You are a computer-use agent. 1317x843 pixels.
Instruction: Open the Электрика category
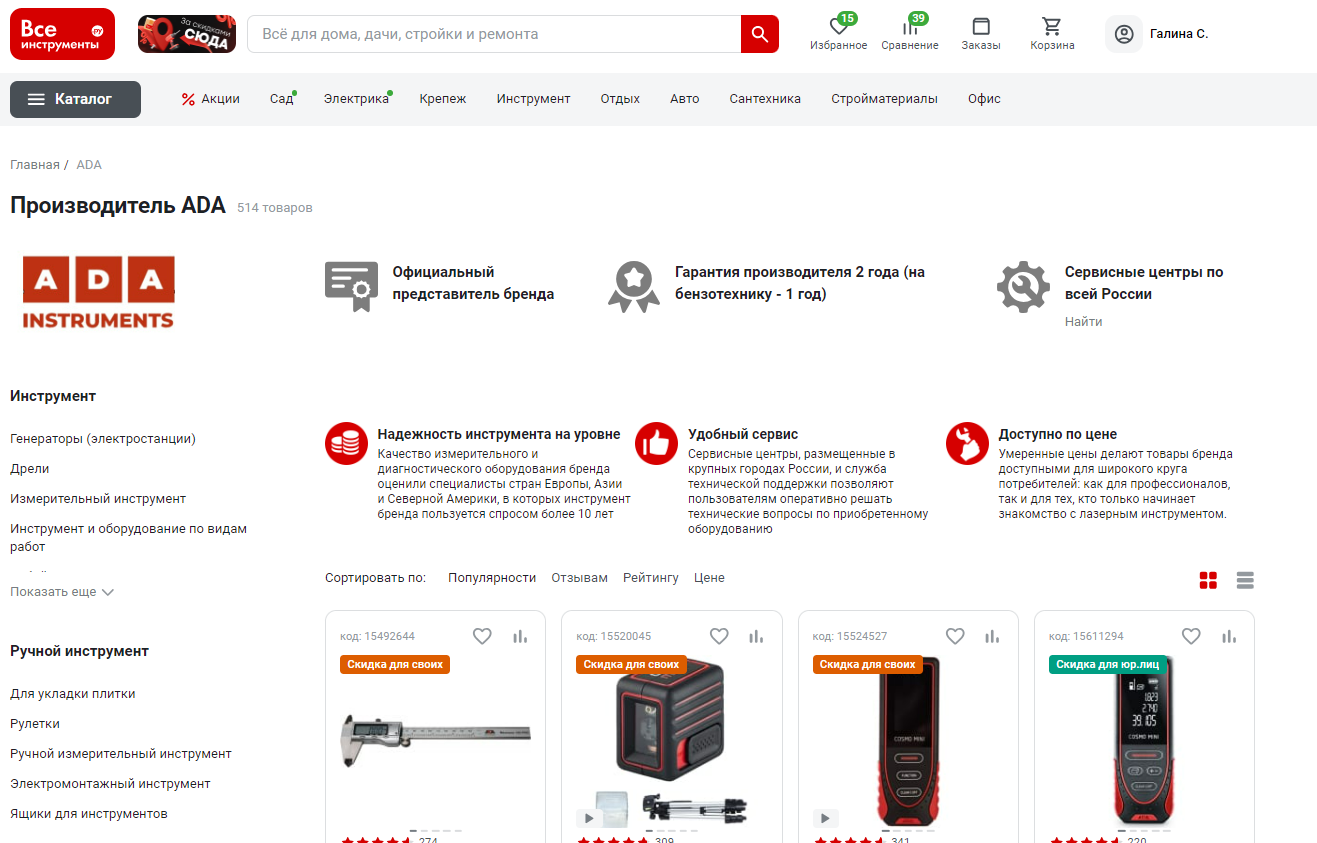click(356, 99)
